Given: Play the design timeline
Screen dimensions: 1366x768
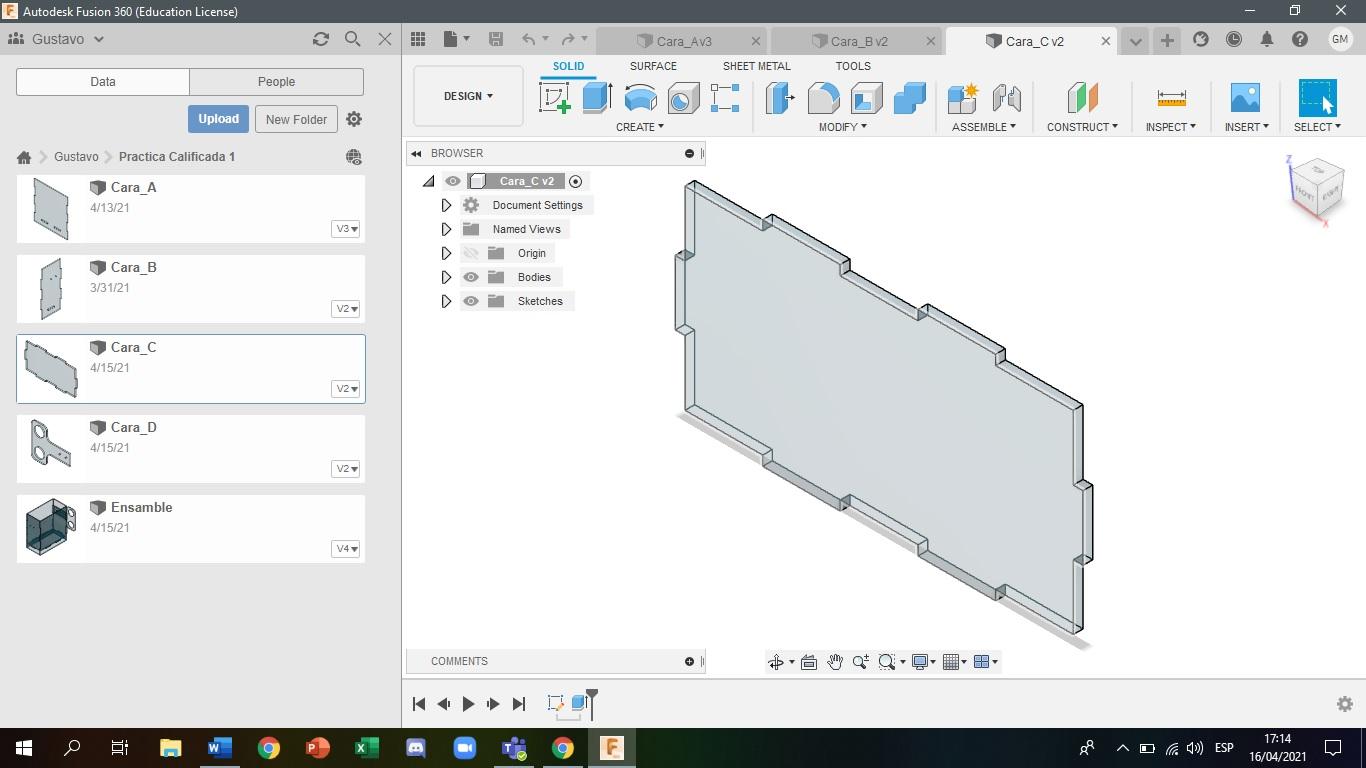Looking at the screenshot, I should click(468, 704).
